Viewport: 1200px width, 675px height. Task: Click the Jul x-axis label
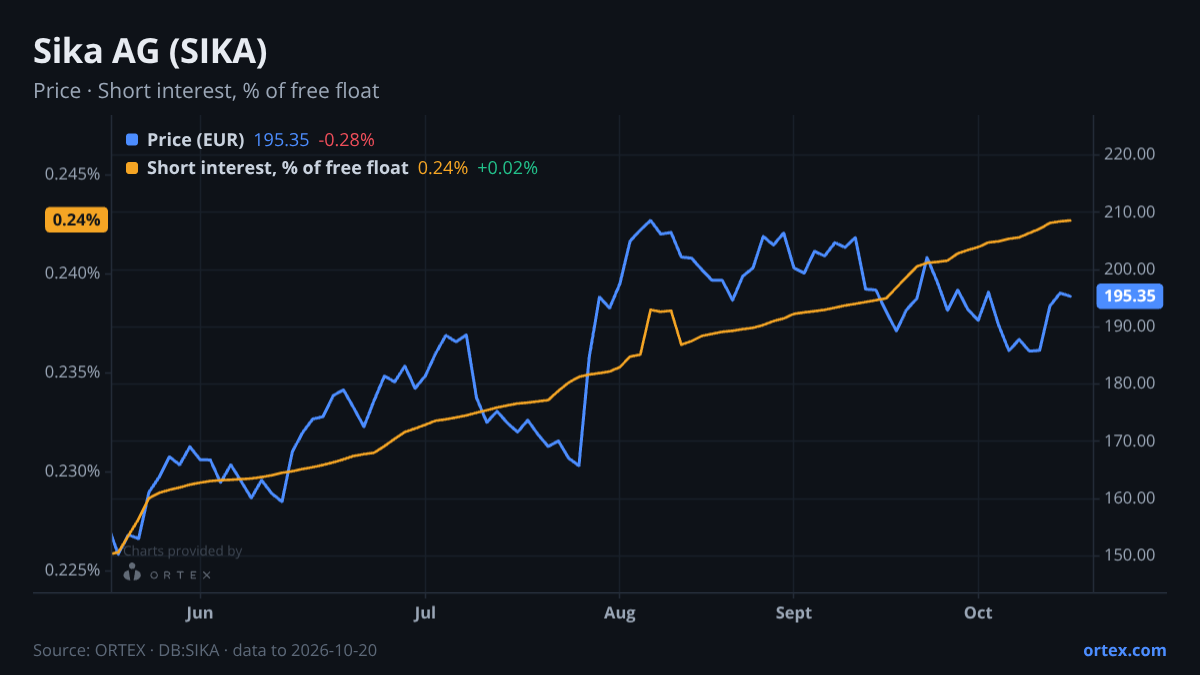[x=426, y=612]
